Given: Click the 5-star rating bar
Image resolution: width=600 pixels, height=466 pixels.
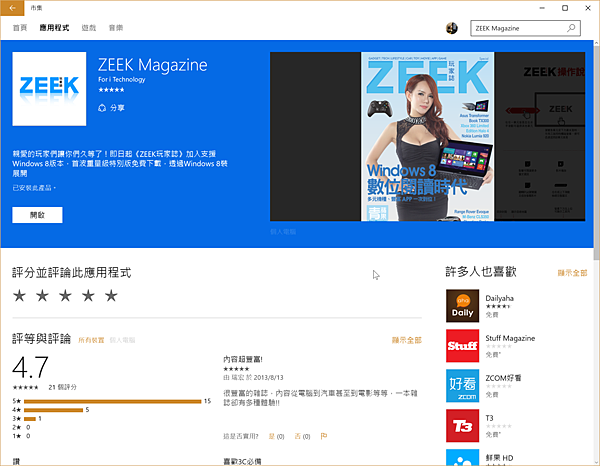Looking at the screenshot, I should click(x=112, y=401).
